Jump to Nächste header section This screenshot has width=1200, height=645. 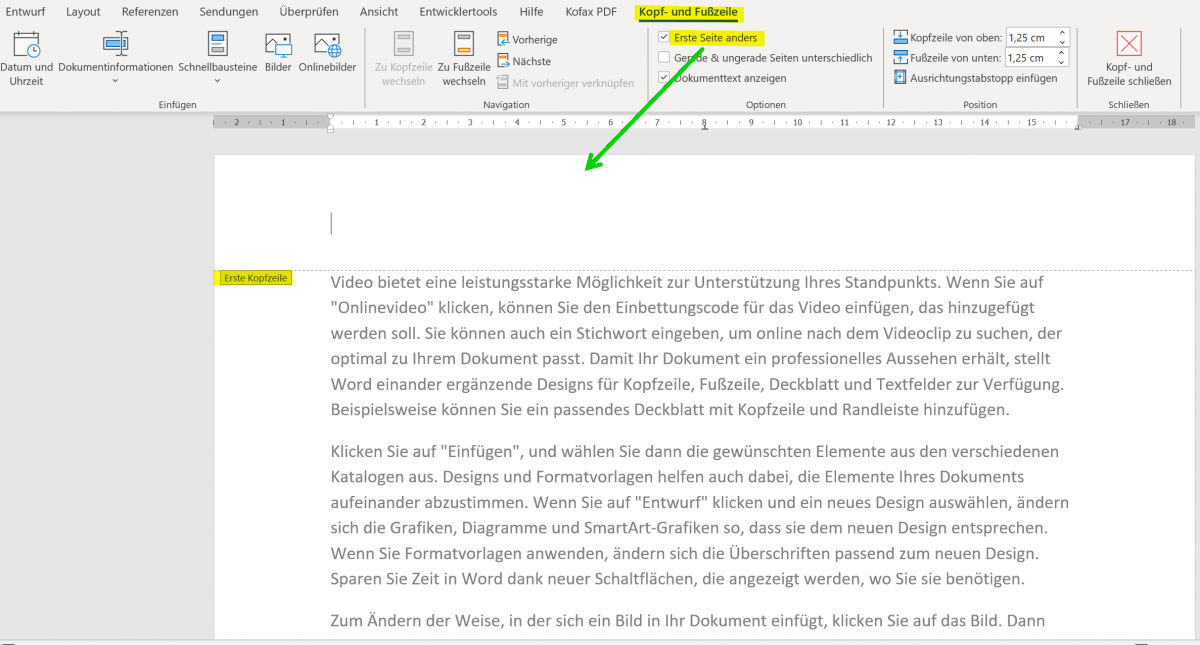tap(524, 61)
